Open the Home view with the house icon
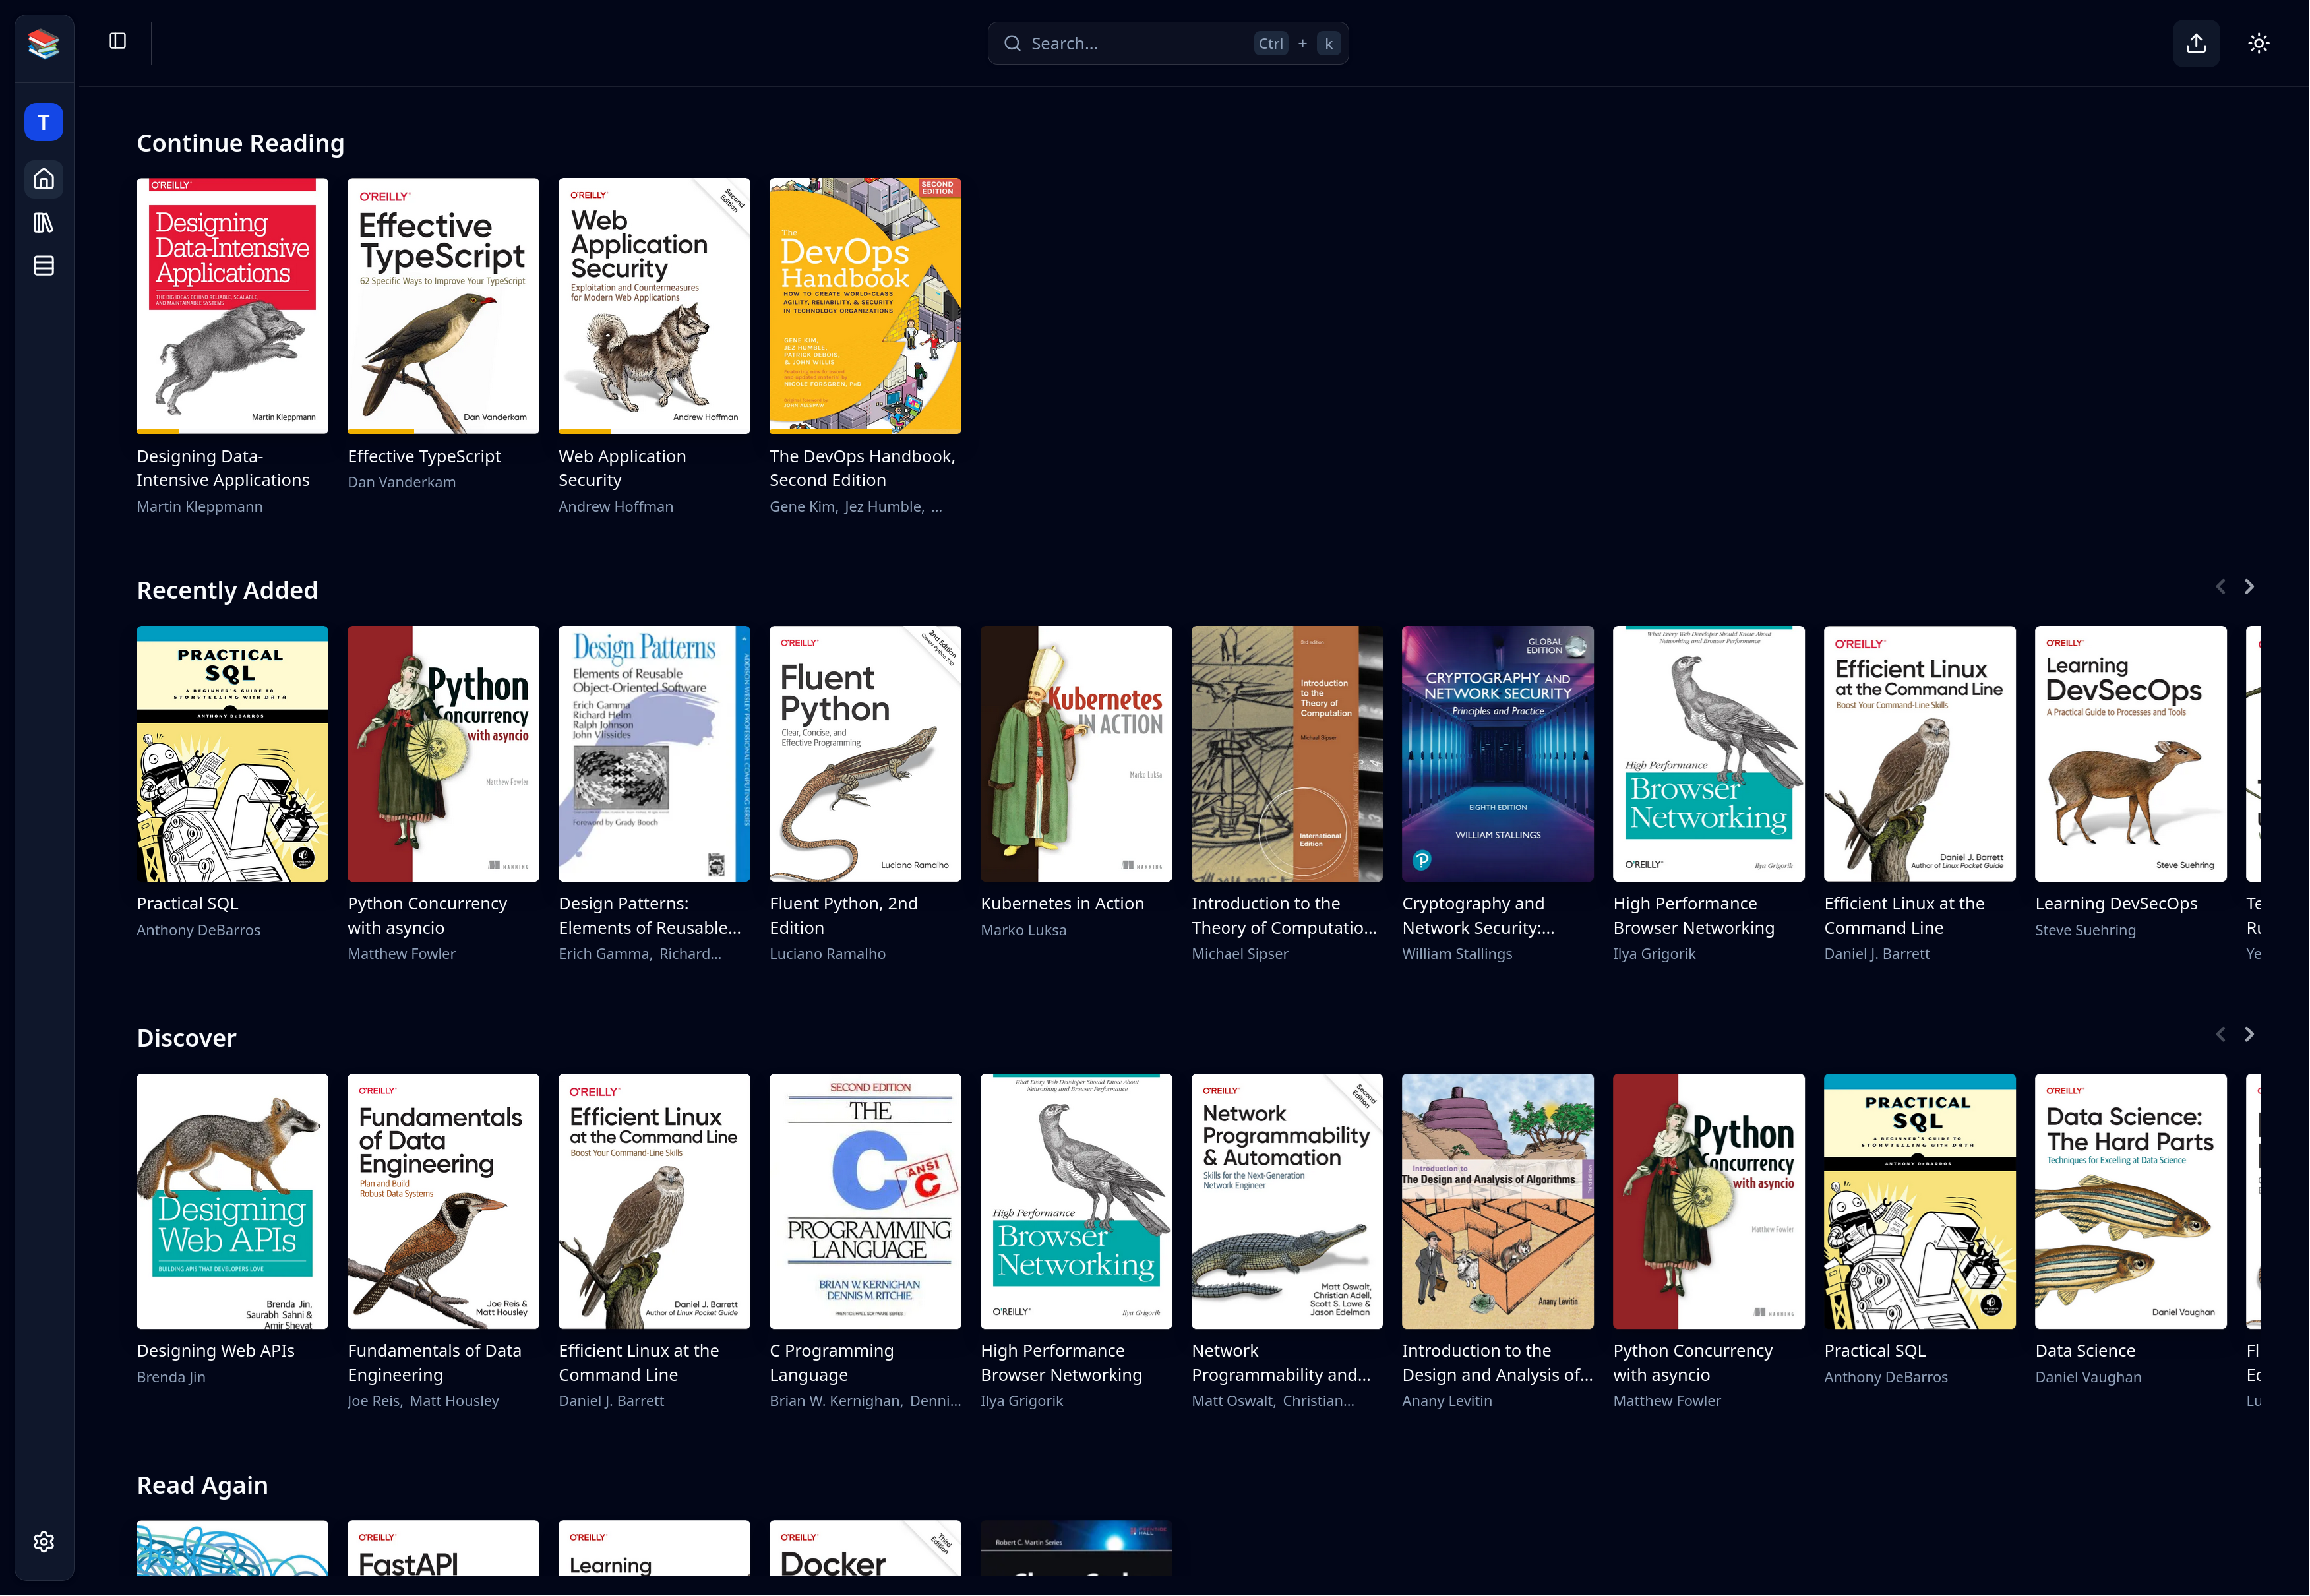 click(43, 179)
